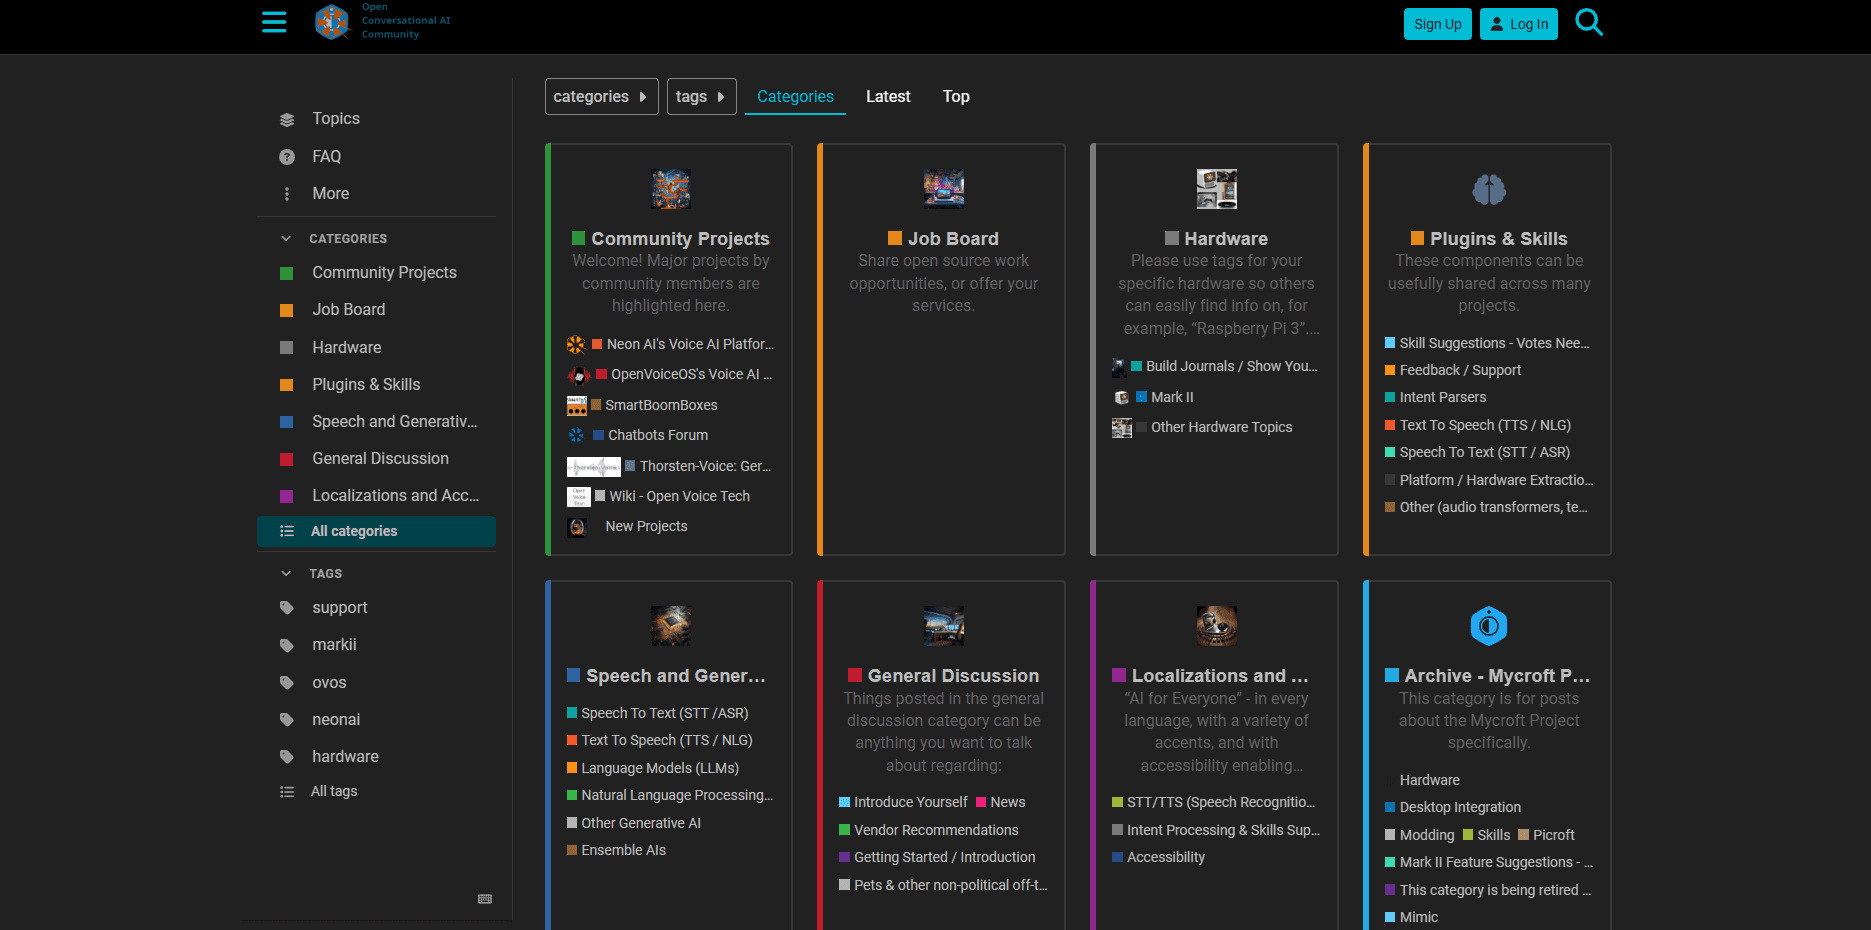
Task: Select All categories in the sidebar
Action: (377, 532)
